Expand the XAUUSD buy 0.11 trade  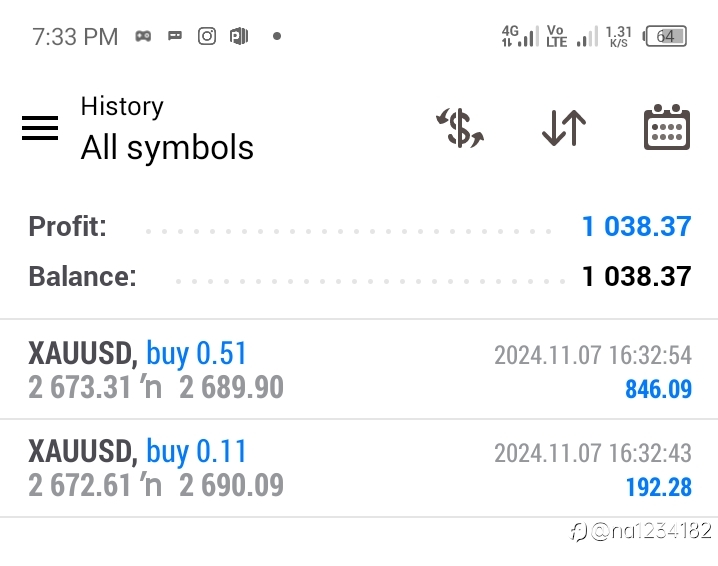359,468
